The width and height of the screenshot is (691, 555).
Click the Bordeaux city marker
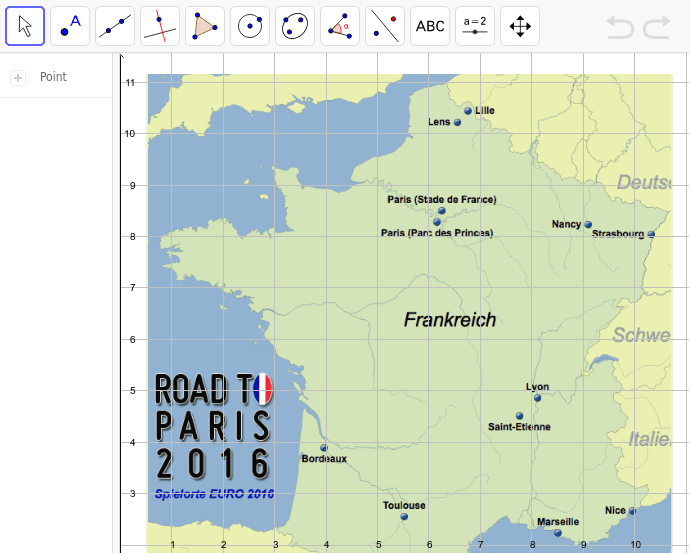coord(324,448)
